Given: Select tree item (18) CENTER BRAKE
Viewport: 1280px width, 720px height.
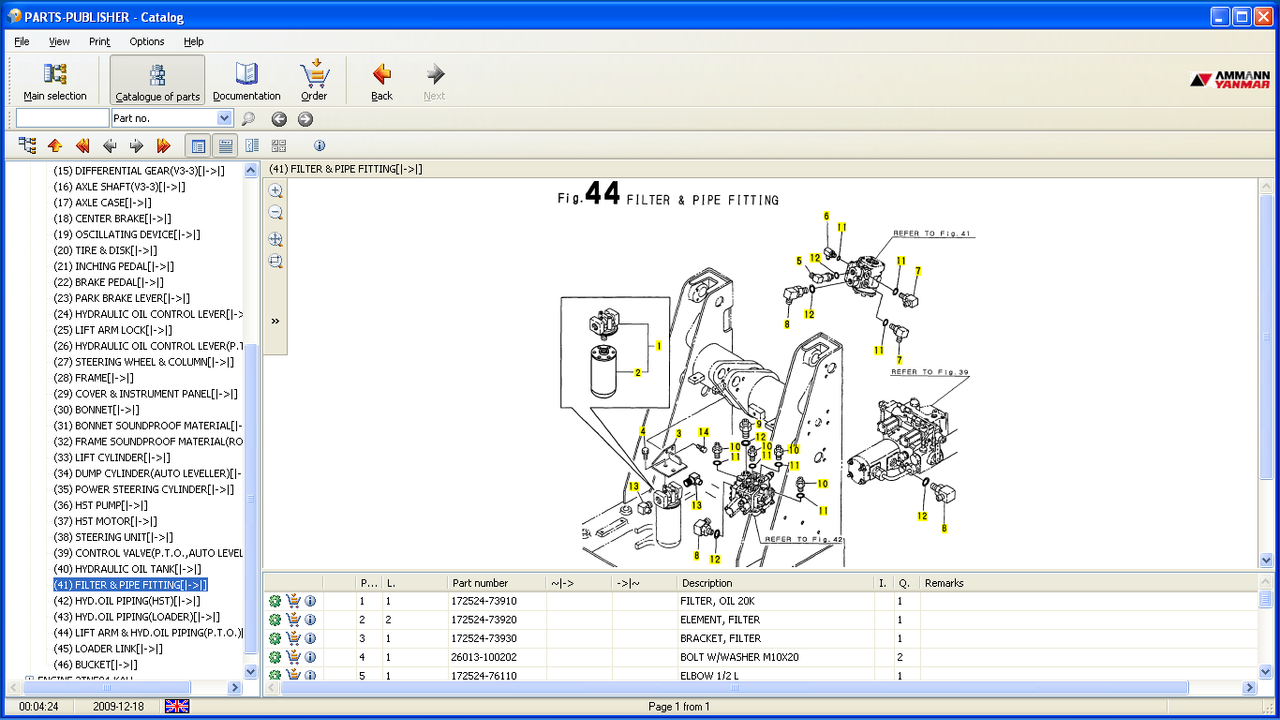Looking at the screenshot, I should point(112,219).
